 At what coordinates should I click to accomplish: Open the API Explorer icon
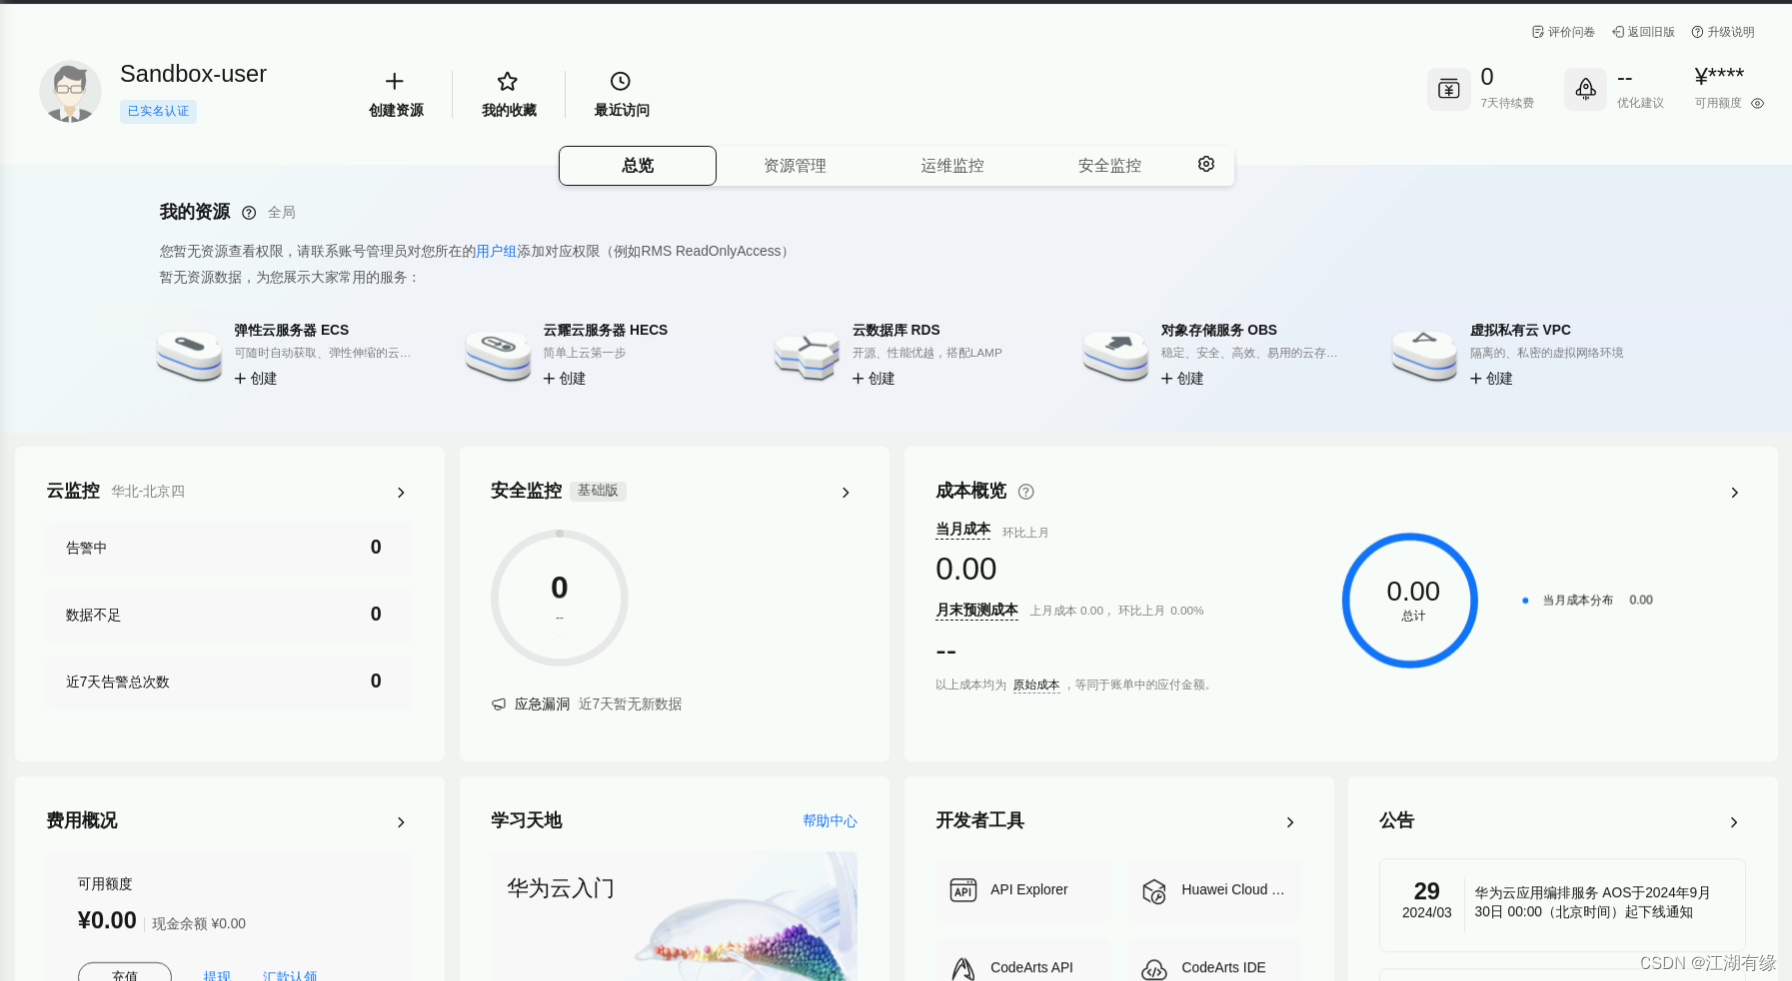point(963,890)
